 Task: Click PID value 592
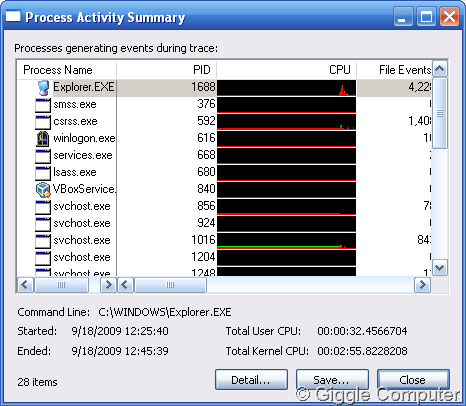(x=206, y=121)
